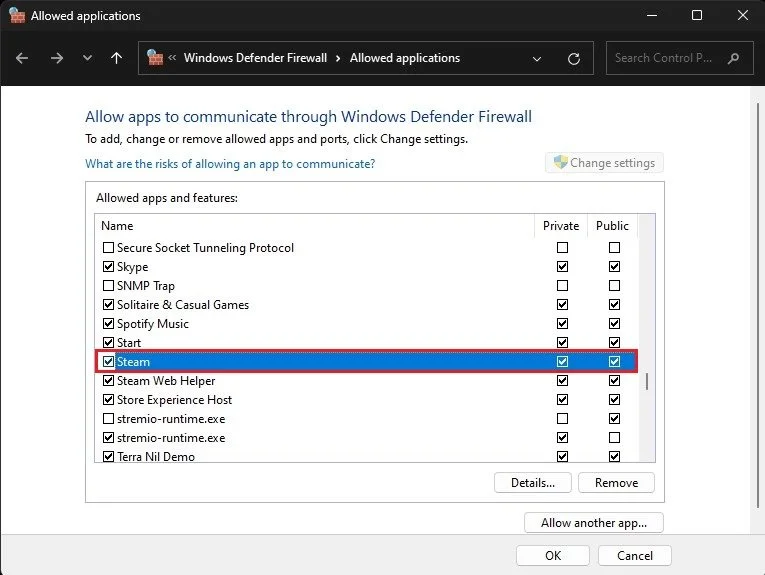This screenshot has width=765, height=575.
Task: Uncheck Solitaire & Casual Games checkbox
Action: click(108, 305)
